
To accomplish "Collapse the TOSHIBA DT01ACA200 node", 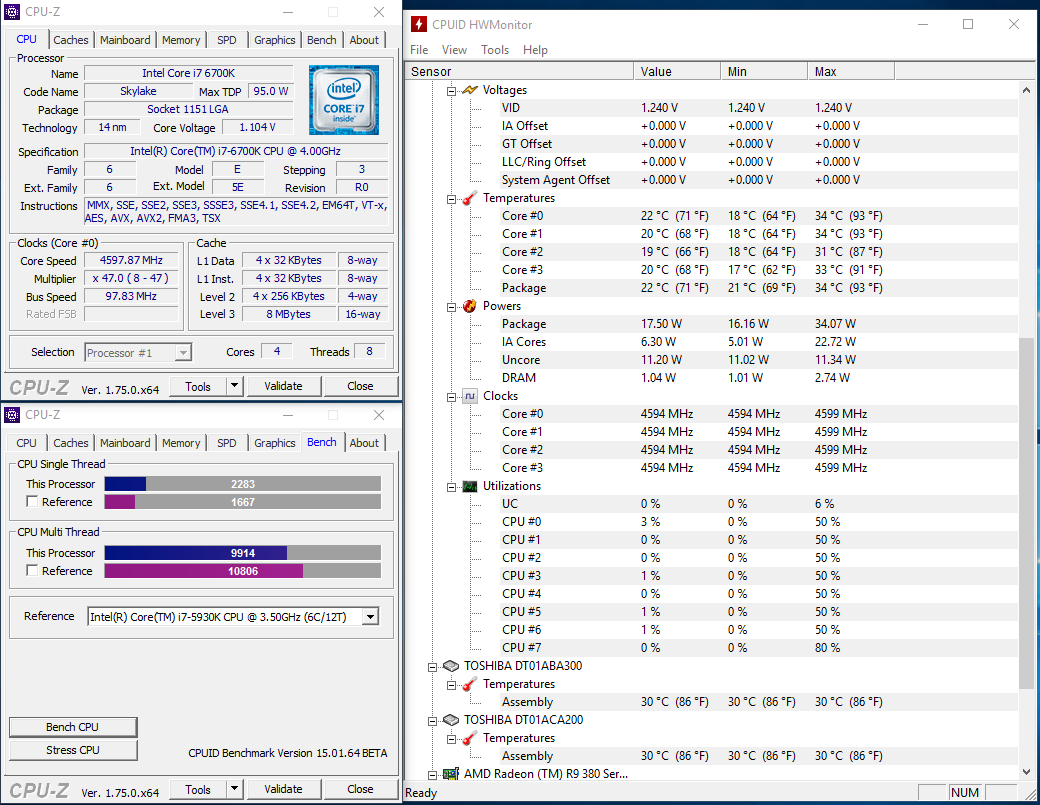I will (432, 721).
